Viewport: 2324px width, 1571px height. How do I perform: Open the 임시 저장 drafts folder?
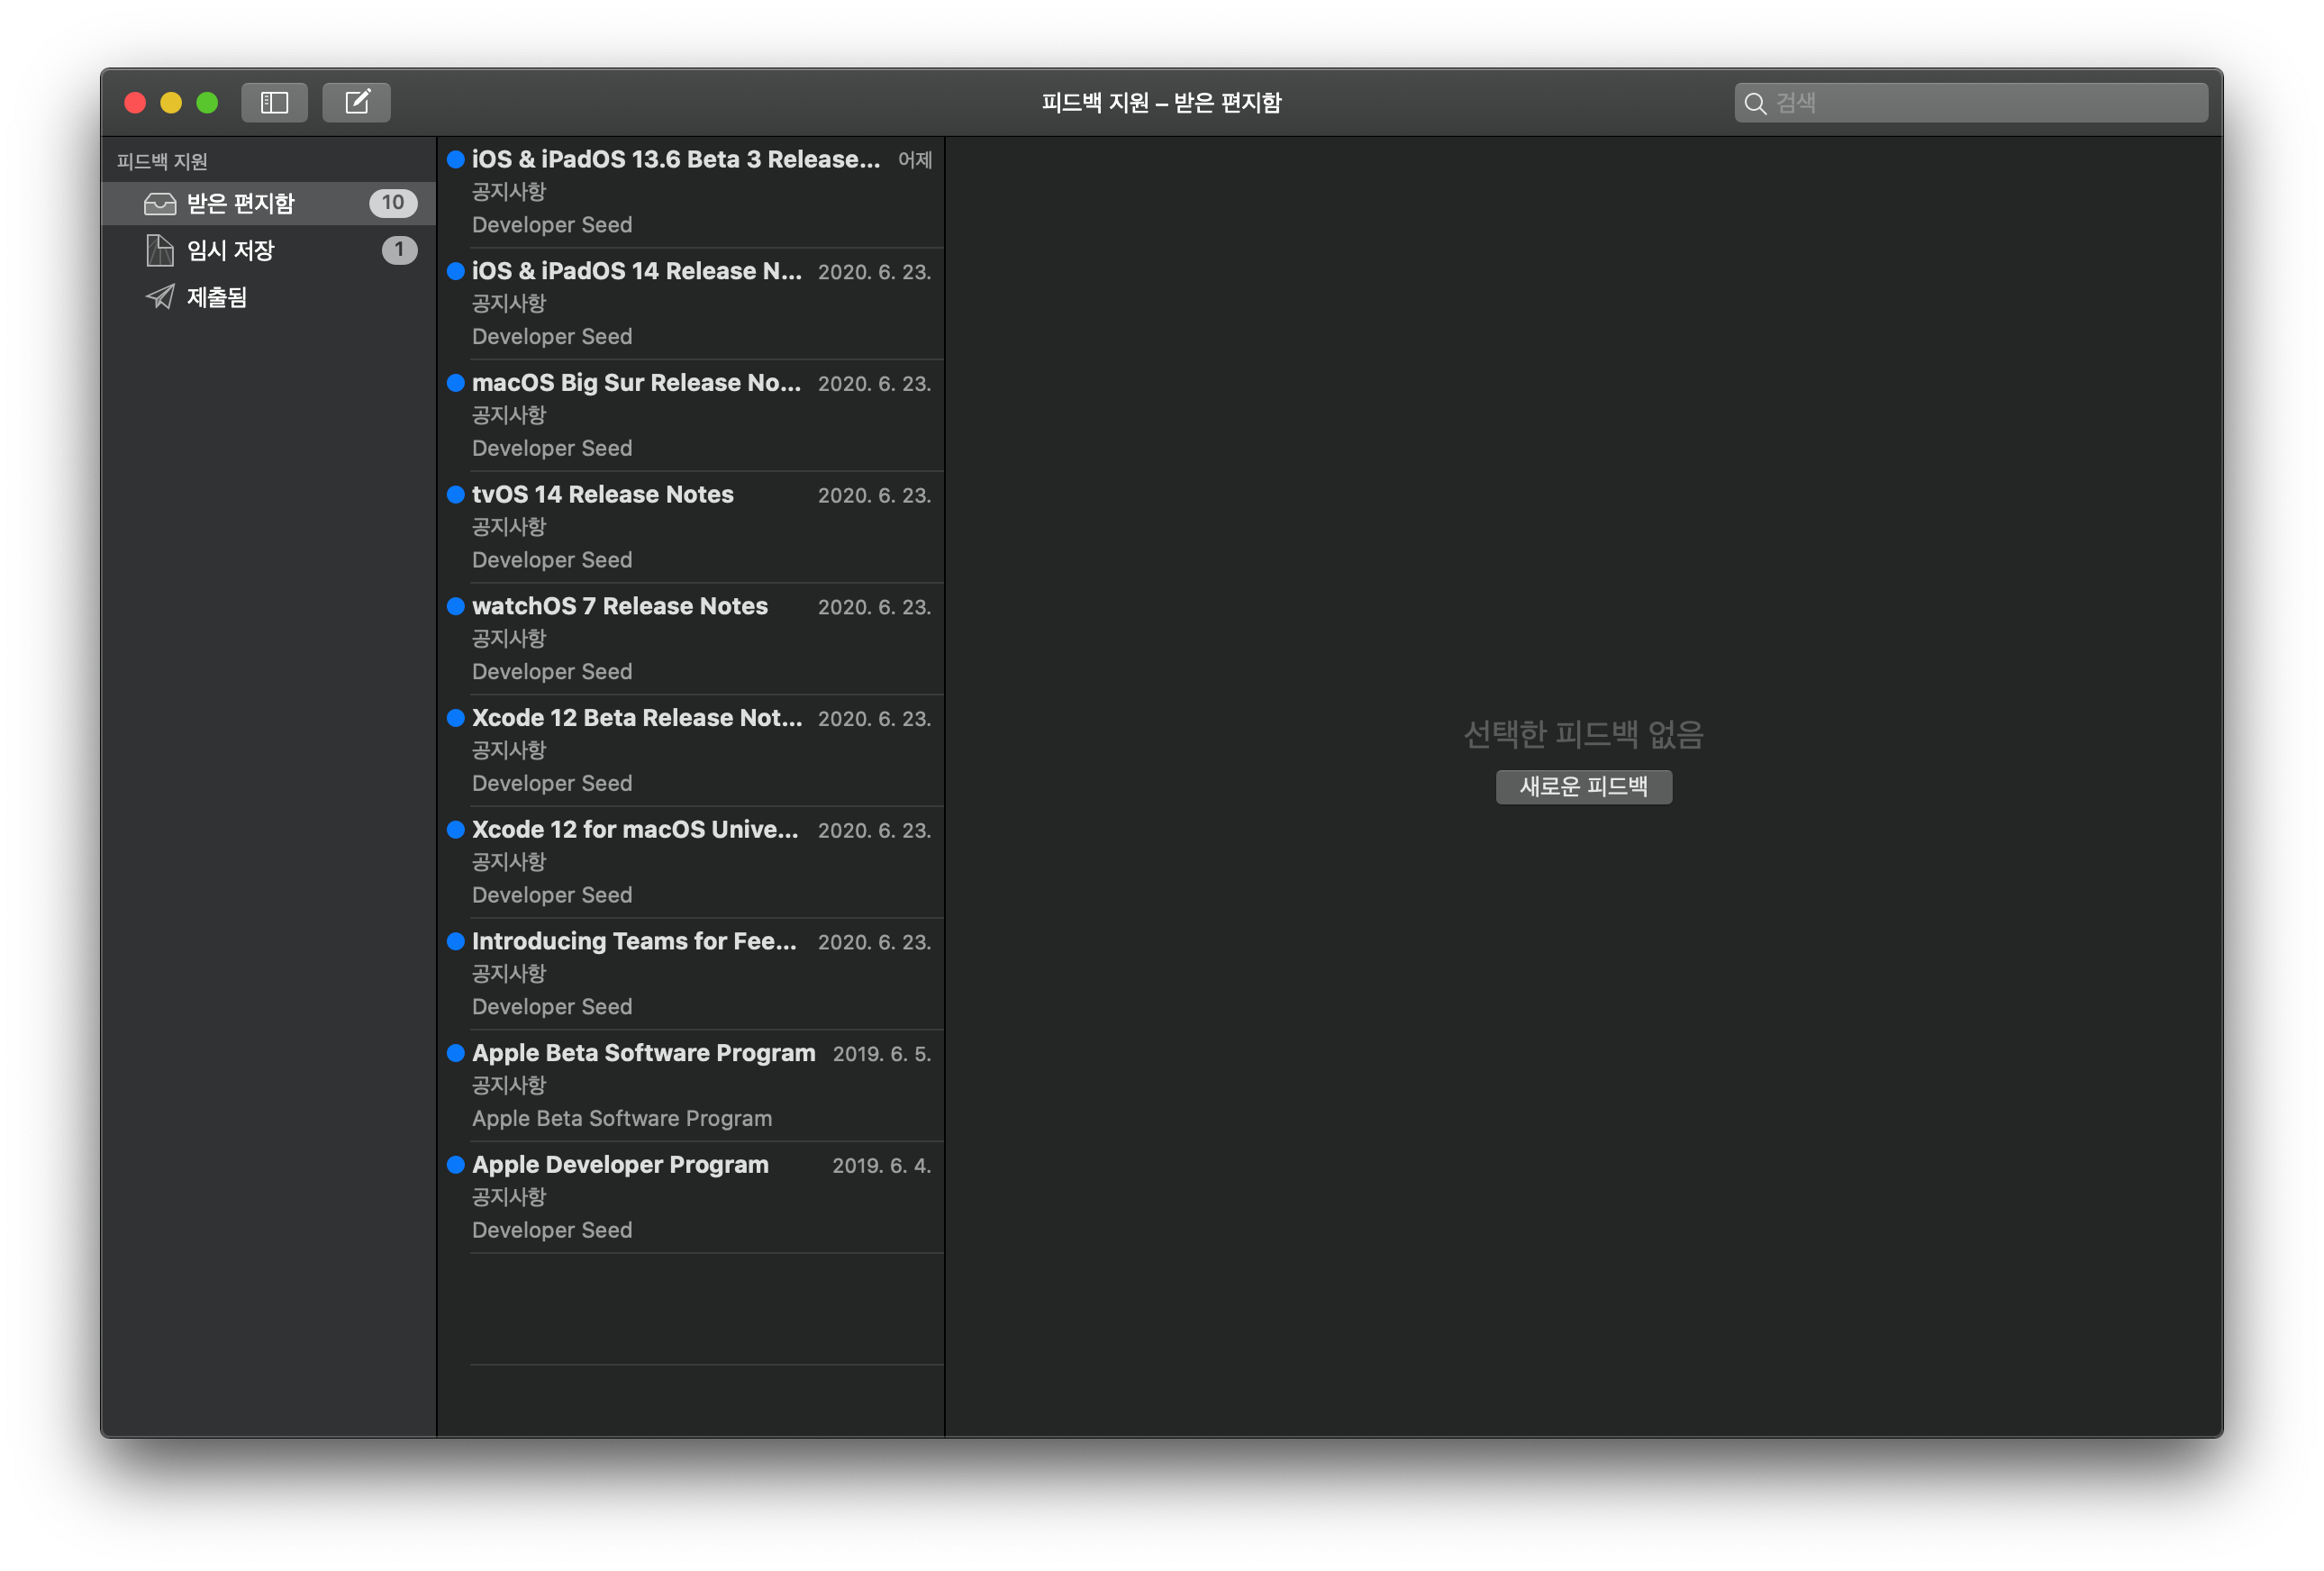pyautogui.click(x=230, y=251)
